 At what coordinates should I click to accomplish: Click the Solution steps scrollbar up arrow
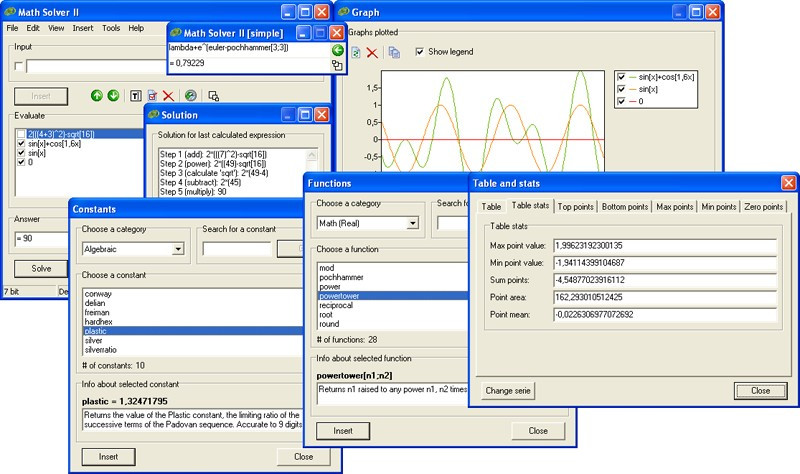point(312,155)
